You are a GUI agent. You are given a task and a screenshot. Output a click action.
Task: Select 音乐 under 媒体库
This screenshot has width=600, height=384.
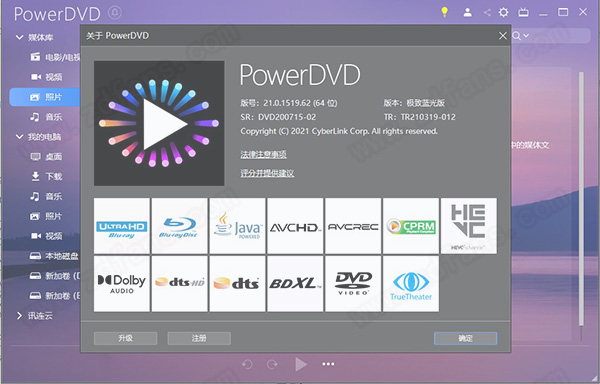[x=46, y=117]
